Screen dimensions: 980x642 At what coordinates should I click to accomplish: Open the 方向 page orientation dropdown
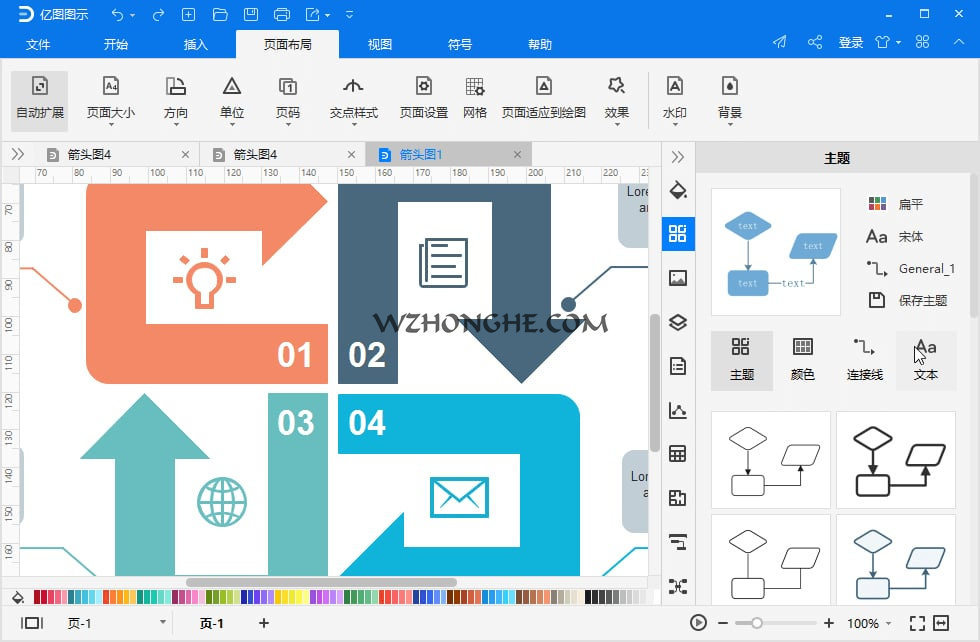176,100
